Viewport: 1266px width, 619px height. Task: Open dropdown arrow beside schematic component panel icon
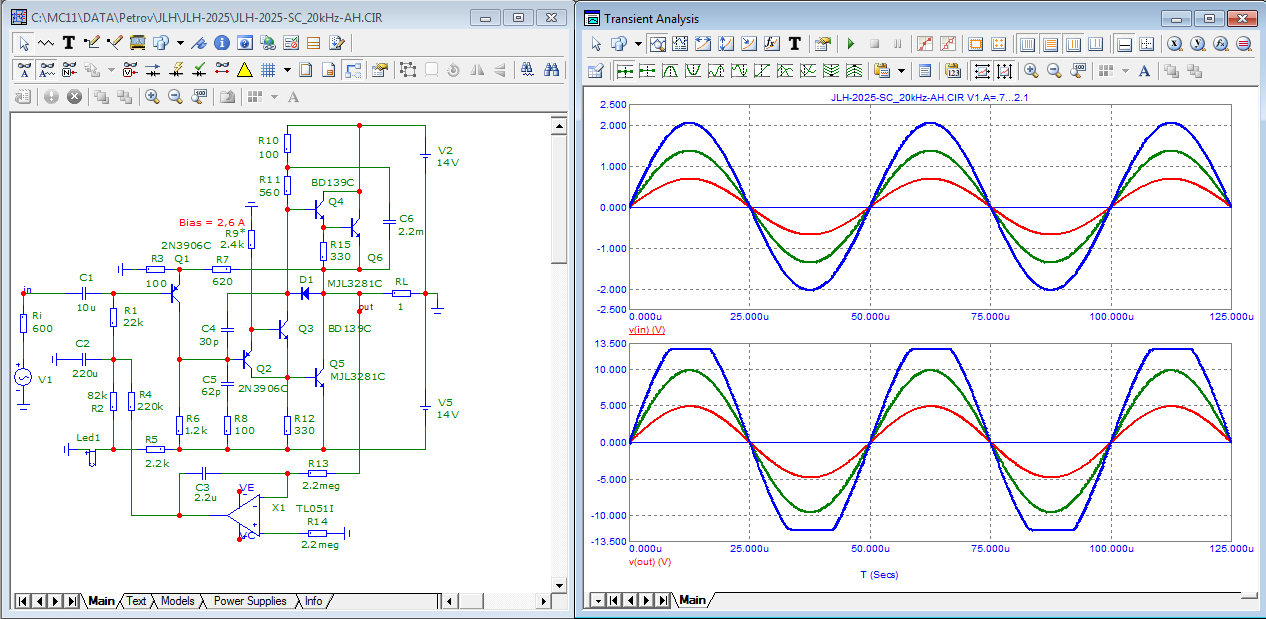[180, 43]
